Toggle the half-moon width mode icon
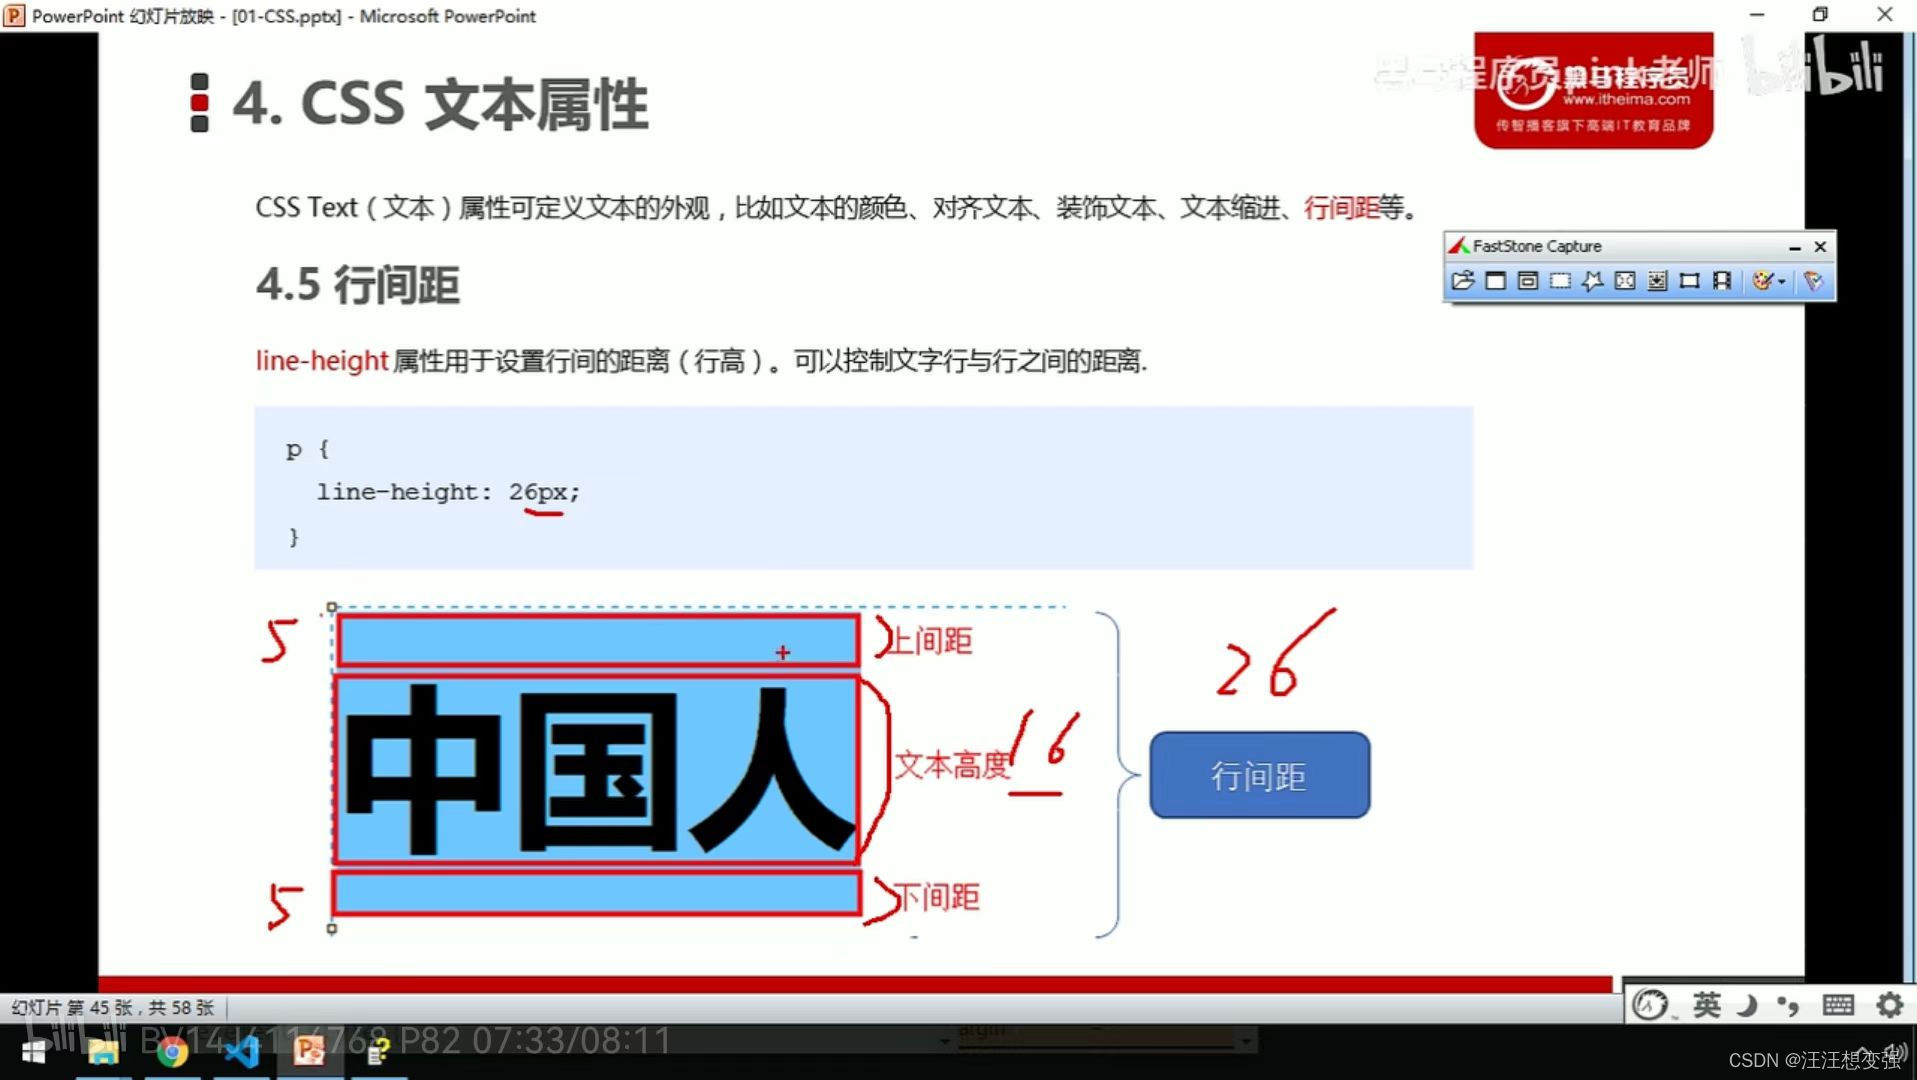This screenshot has width=1917, height=1080. click(1747, 1005)
